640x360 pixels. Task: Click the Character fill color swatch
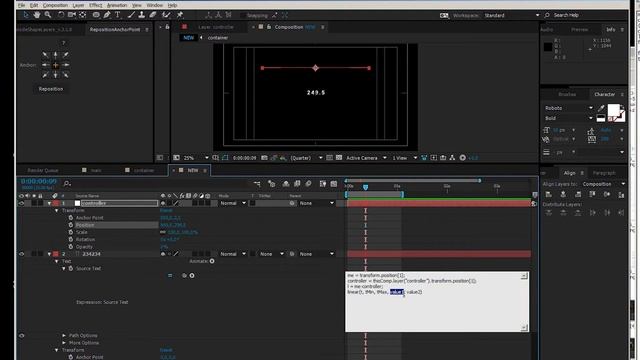(x=613, y=110)
